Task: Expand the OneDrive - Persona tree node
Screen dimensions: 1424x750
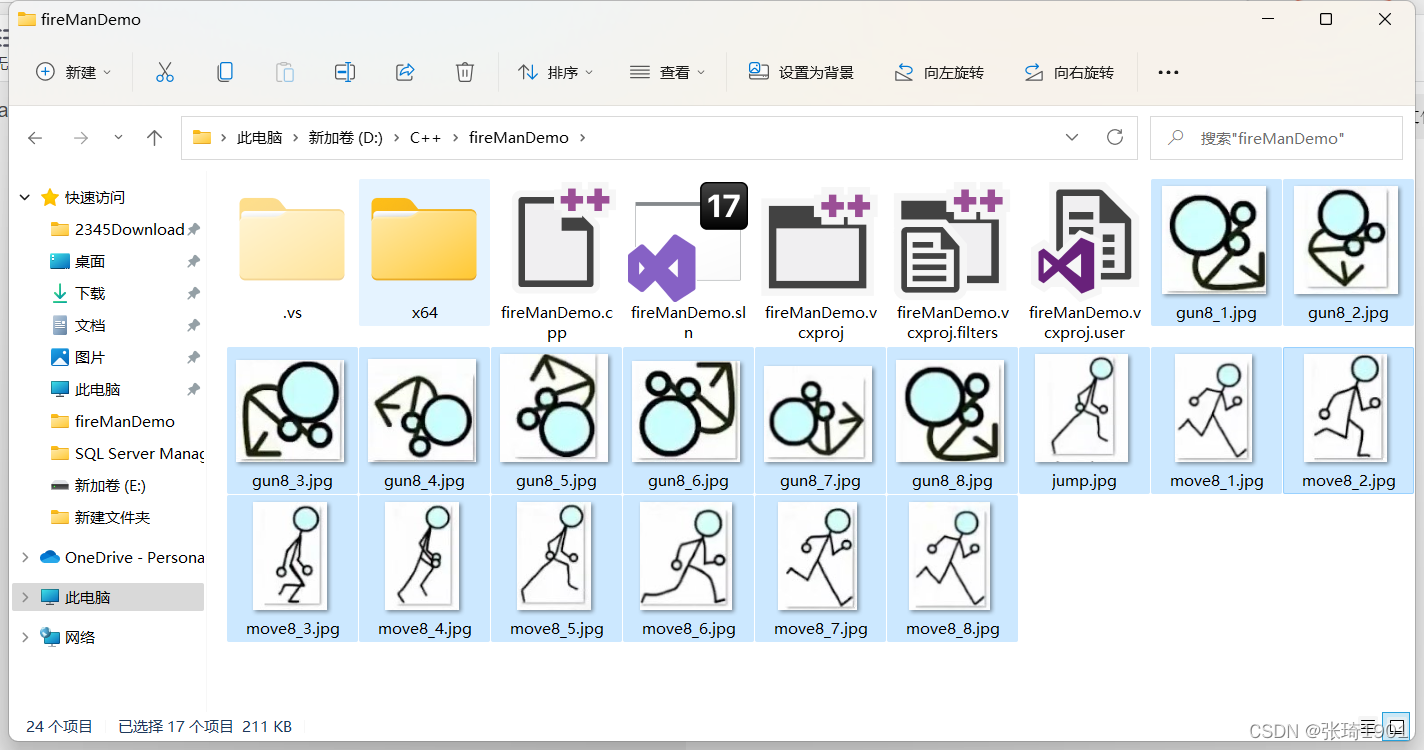Action: click(25, 557)
